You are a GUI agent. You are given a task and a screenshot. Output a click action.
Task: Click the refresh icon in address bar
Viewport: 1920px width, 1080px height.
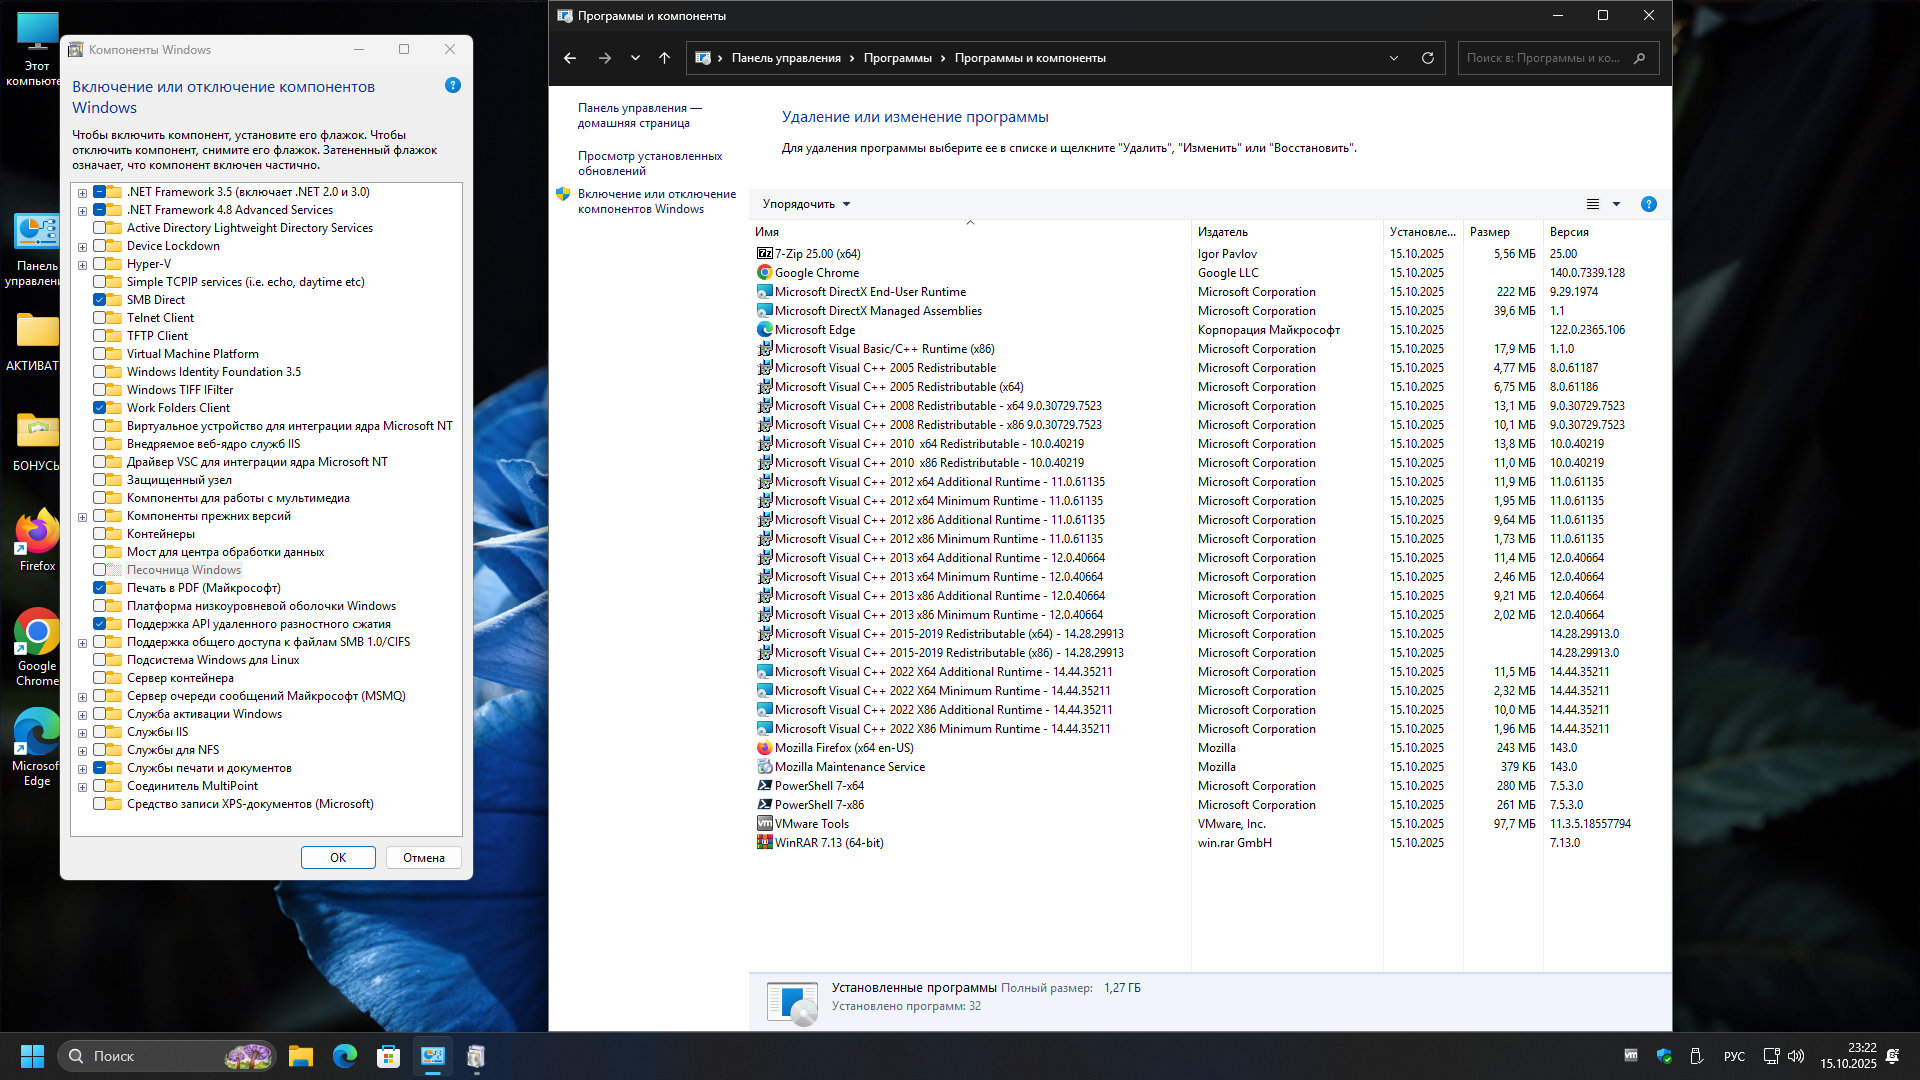pos(1427,58)
